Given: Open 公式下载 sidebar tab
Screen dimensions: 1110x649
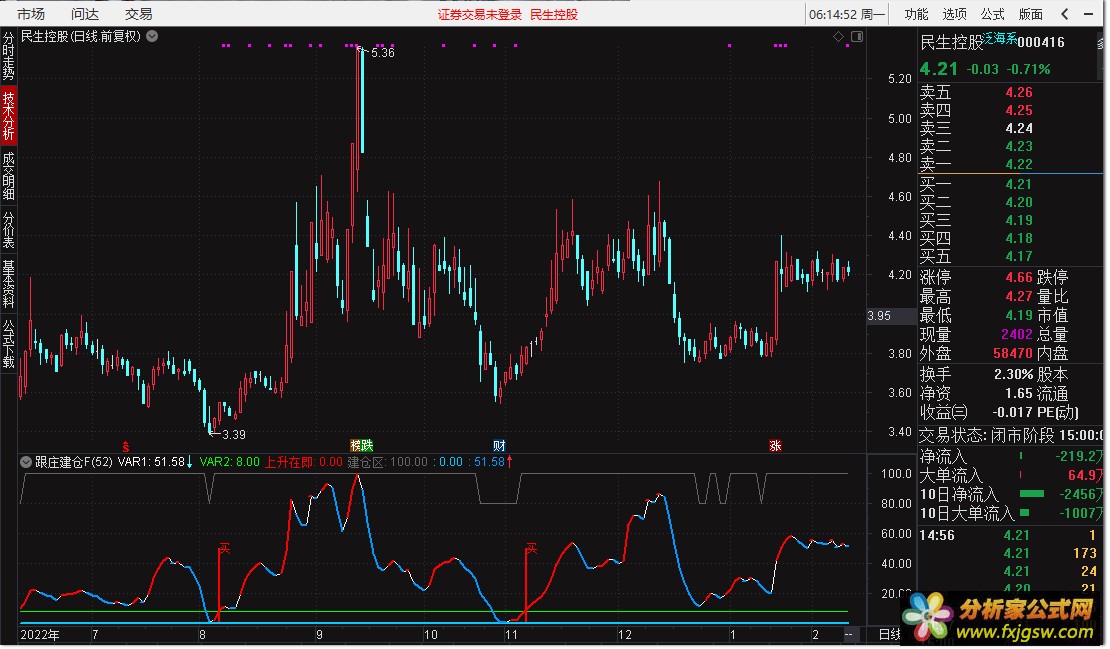Looking at the screenshot, I should click(x=8, y=344).
